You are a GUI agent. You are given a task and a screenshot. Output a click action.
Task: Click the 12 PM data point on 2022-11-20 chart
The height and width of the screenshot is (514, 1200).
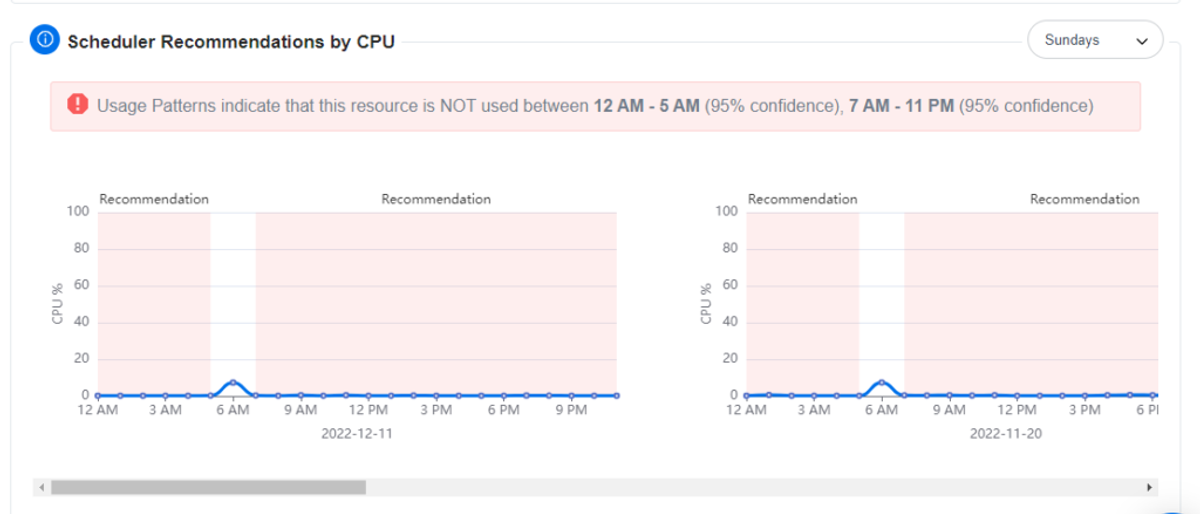tap(1017, 396)
